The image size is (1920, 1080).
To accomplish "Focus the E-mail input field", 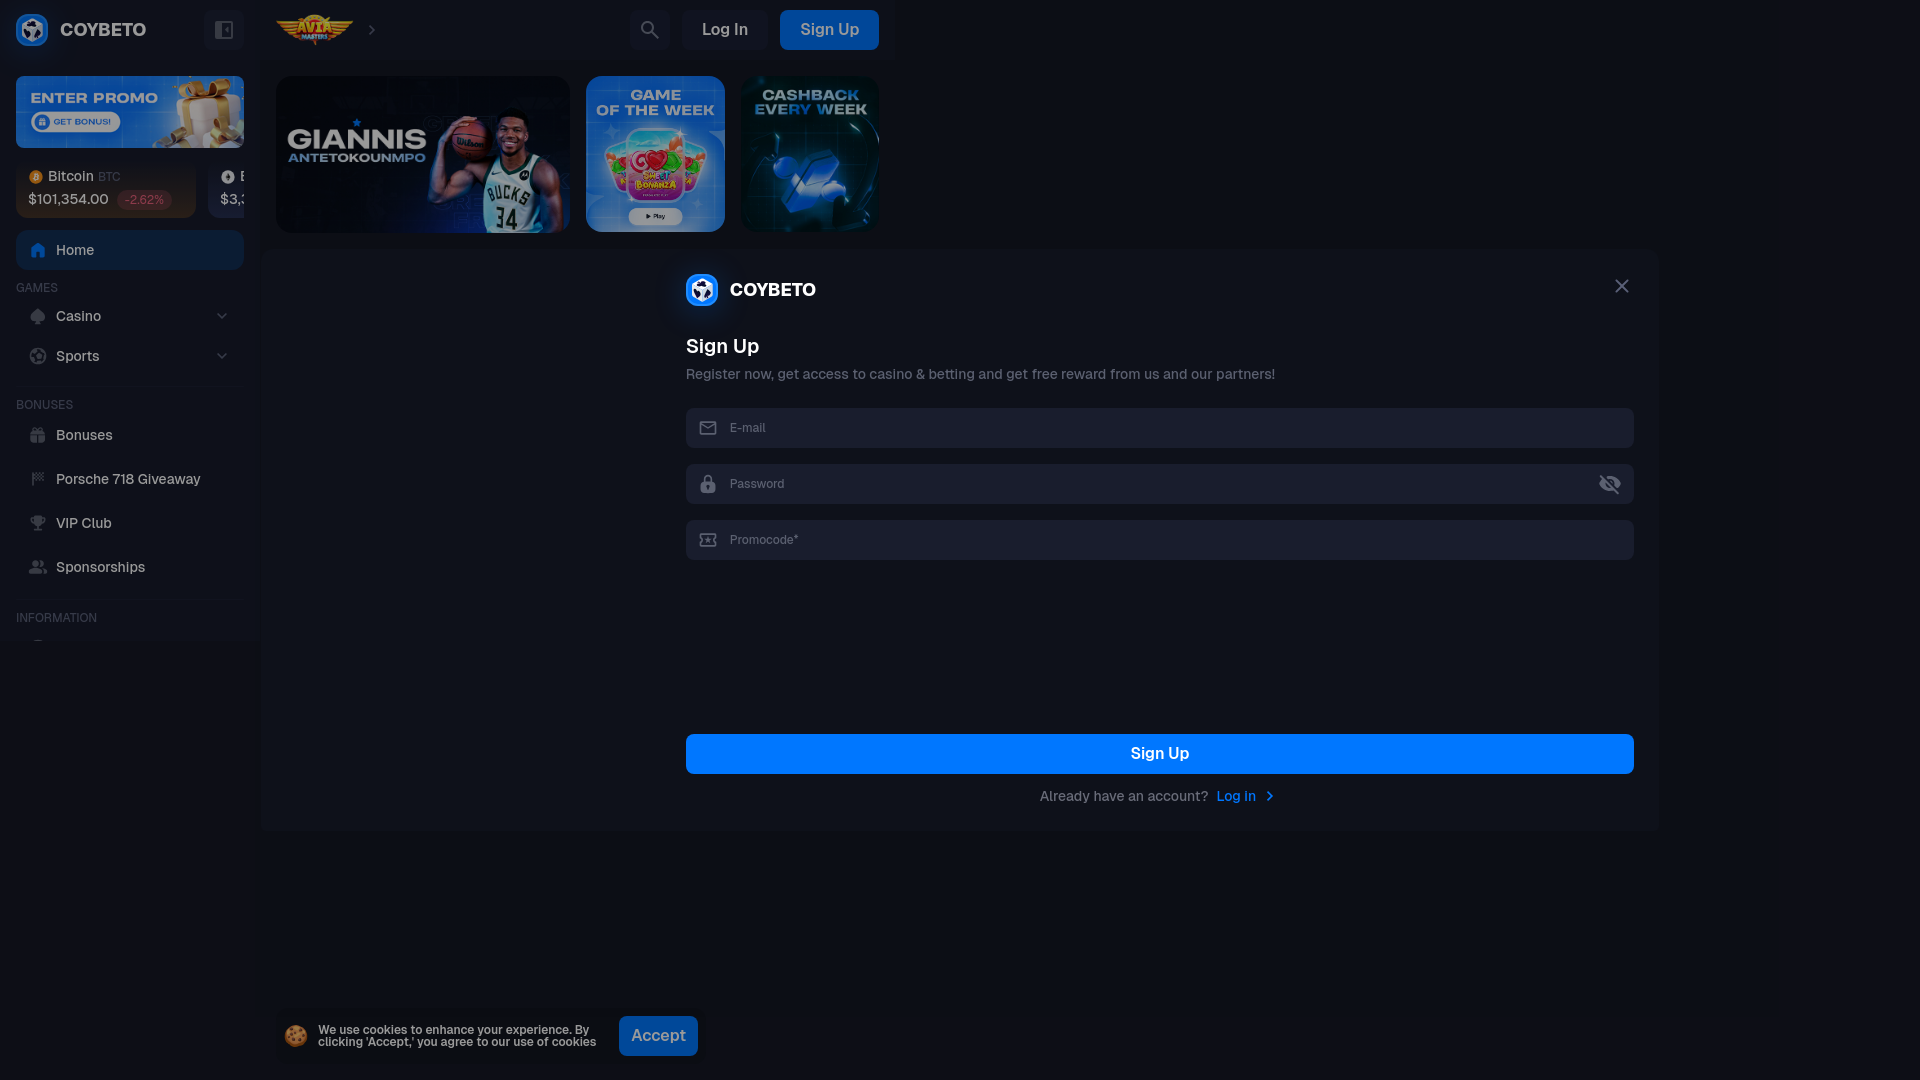I will (x=1160, y=428).
